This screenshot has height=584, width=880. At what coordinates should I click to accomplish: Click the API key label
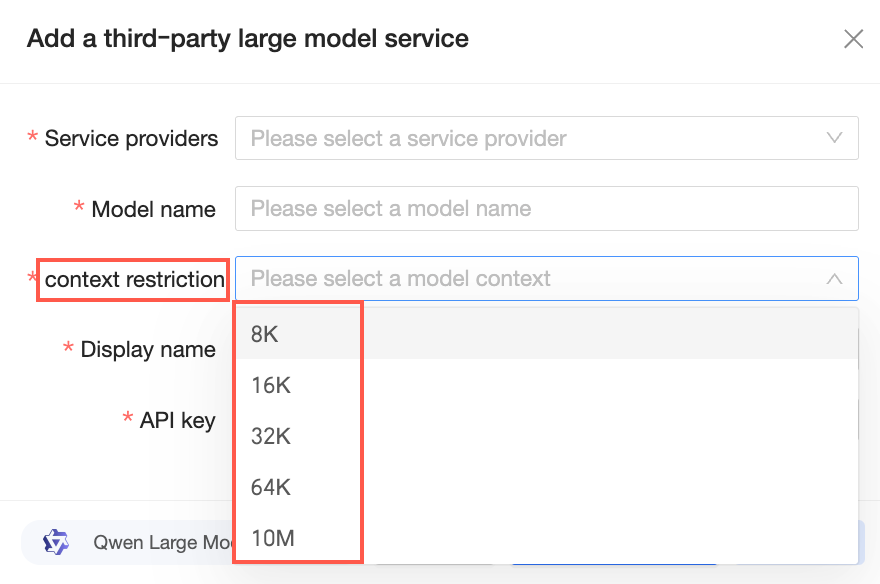coord(177,420)
